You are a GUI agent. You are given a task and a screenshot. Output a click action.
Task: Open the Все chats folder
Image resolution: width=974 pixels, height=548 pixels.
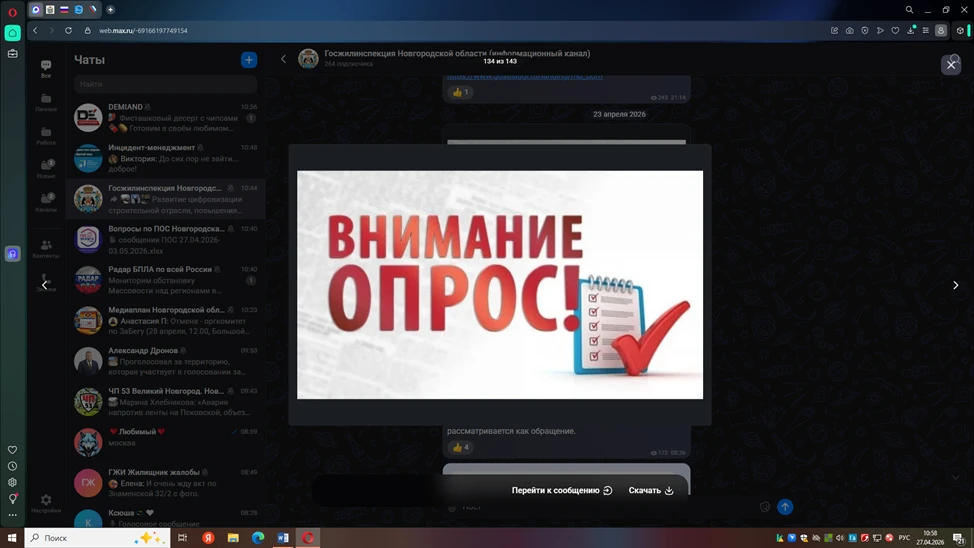pos(46,68)
